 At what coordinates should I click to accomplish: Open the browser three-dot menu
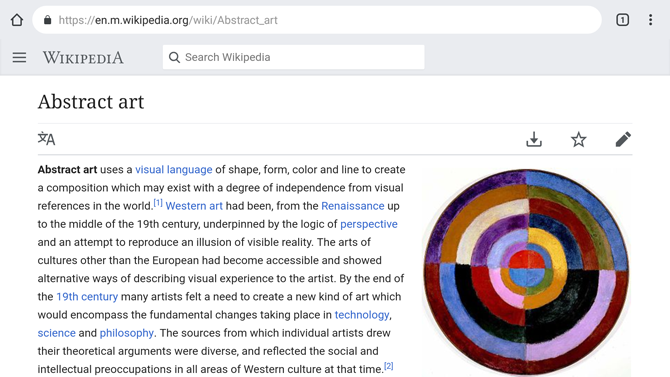[650, 20]
